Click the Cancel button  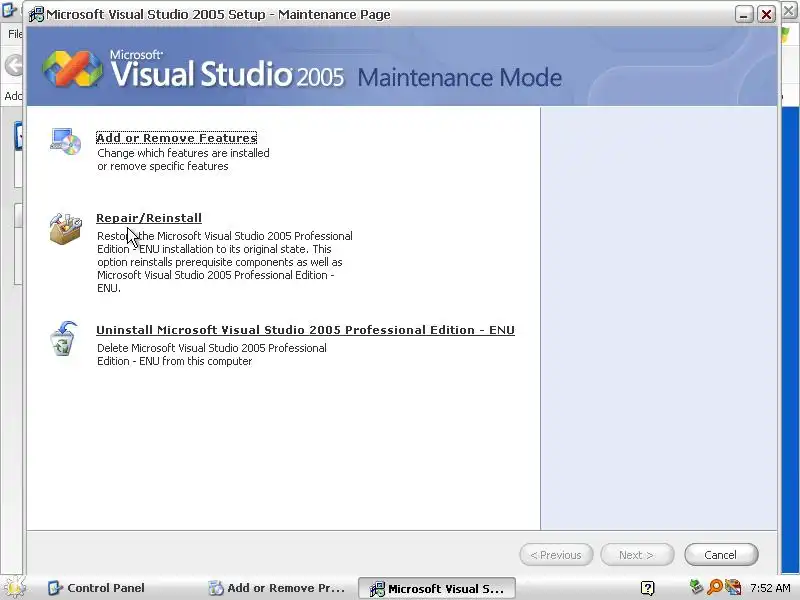pyautogui.click(x=721, y=555)
